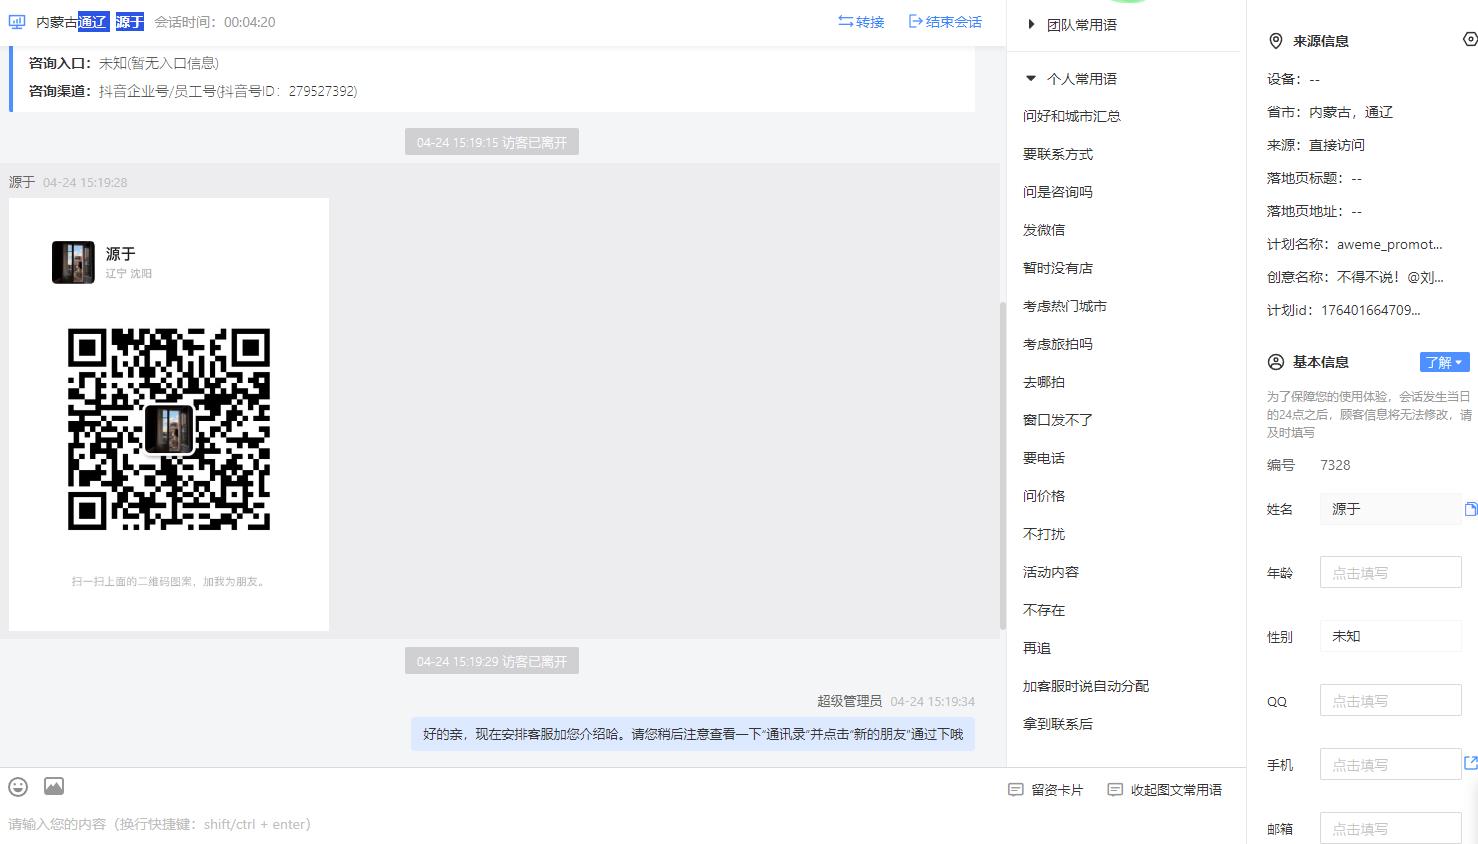
Task: Click 结束会话 to end the chat
Action: tap(945, 22)
